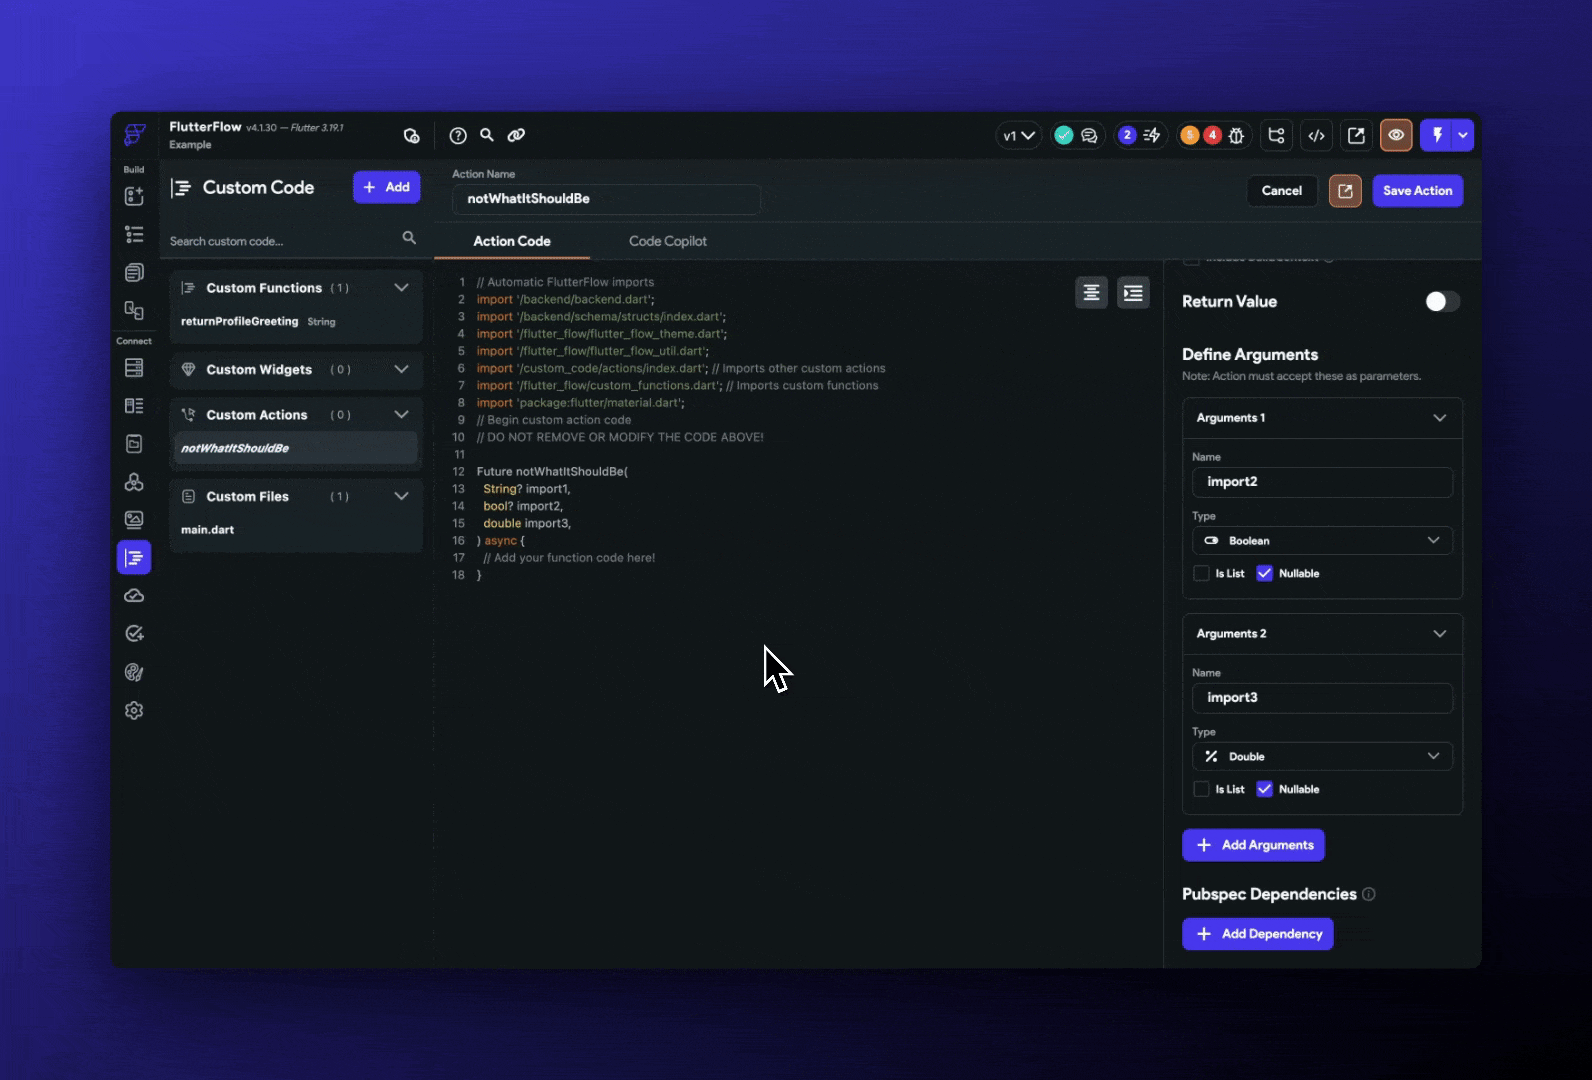Click the Pubspec Dependencies info icon

1369,894
